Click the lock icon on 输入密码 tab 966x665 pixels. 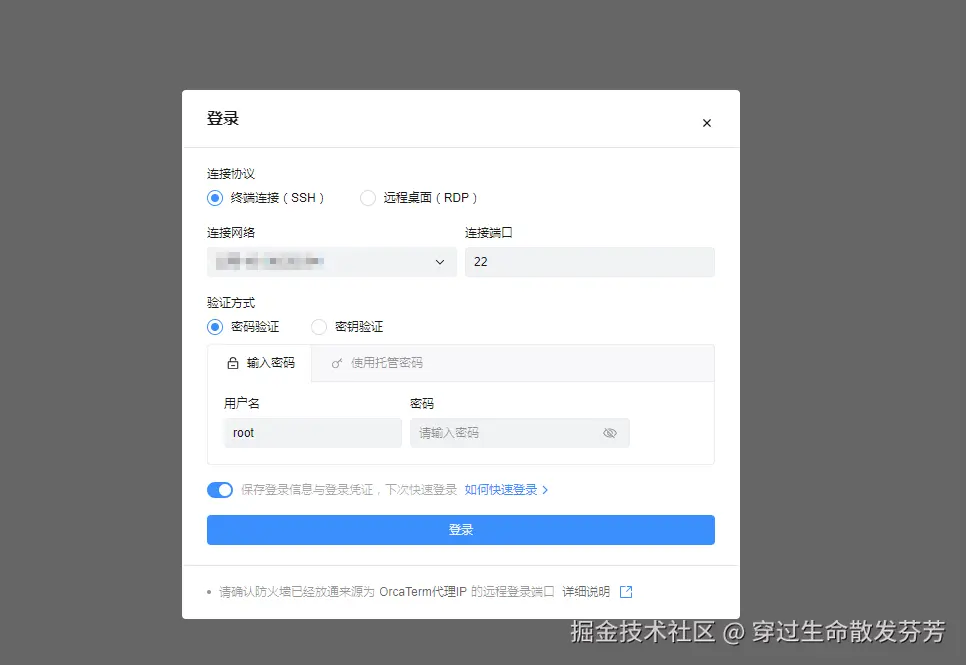pyautogui.click(x=230, y=363)
